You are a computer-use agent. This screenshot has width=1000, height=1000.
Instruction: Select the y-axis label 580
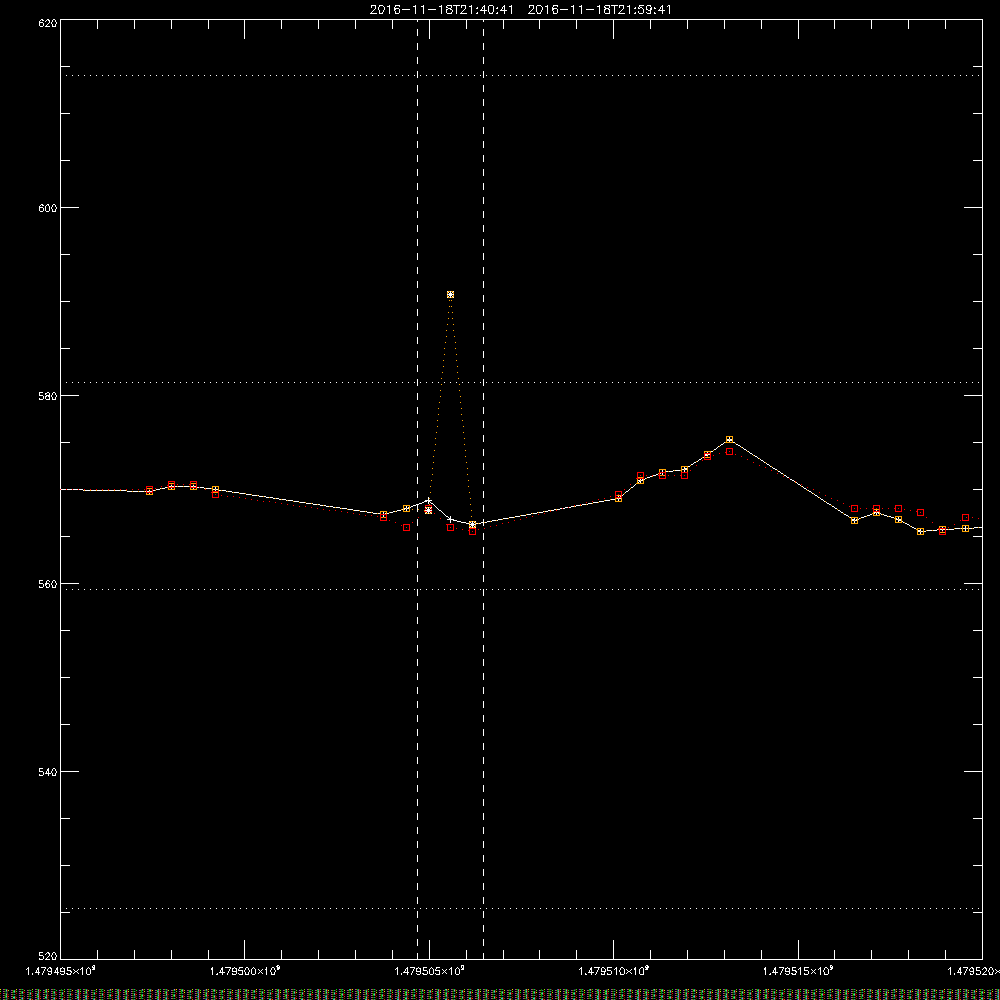coord(48,395)
